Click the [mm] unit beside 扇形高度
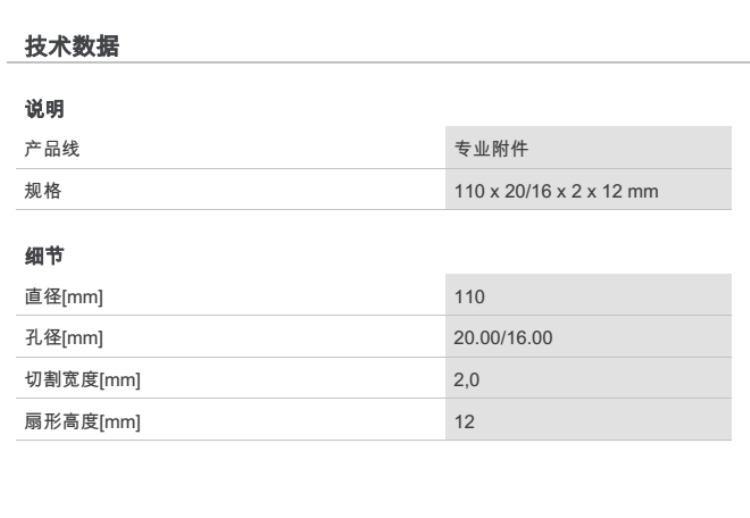Screen dimensions: 750x518 click(x=119, y=422)
